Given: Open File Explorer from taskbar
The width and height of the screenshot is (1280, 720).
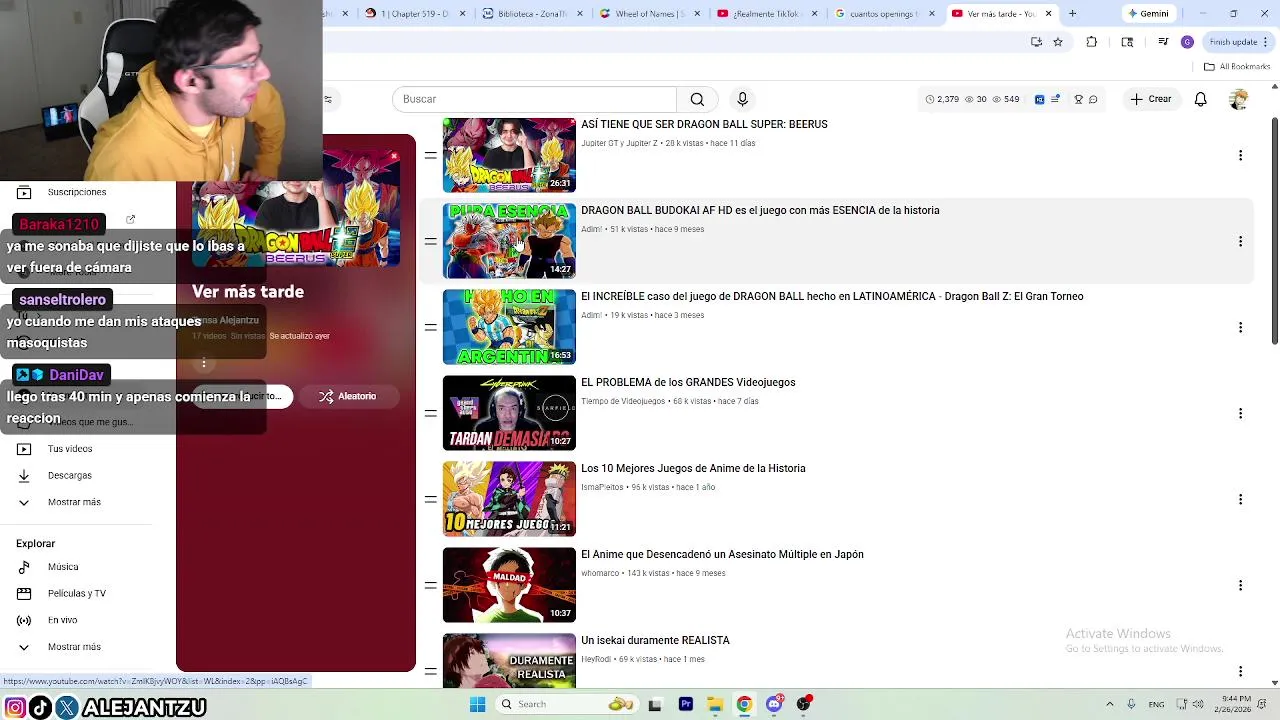Looking at the screenshot, I should 714,704.
